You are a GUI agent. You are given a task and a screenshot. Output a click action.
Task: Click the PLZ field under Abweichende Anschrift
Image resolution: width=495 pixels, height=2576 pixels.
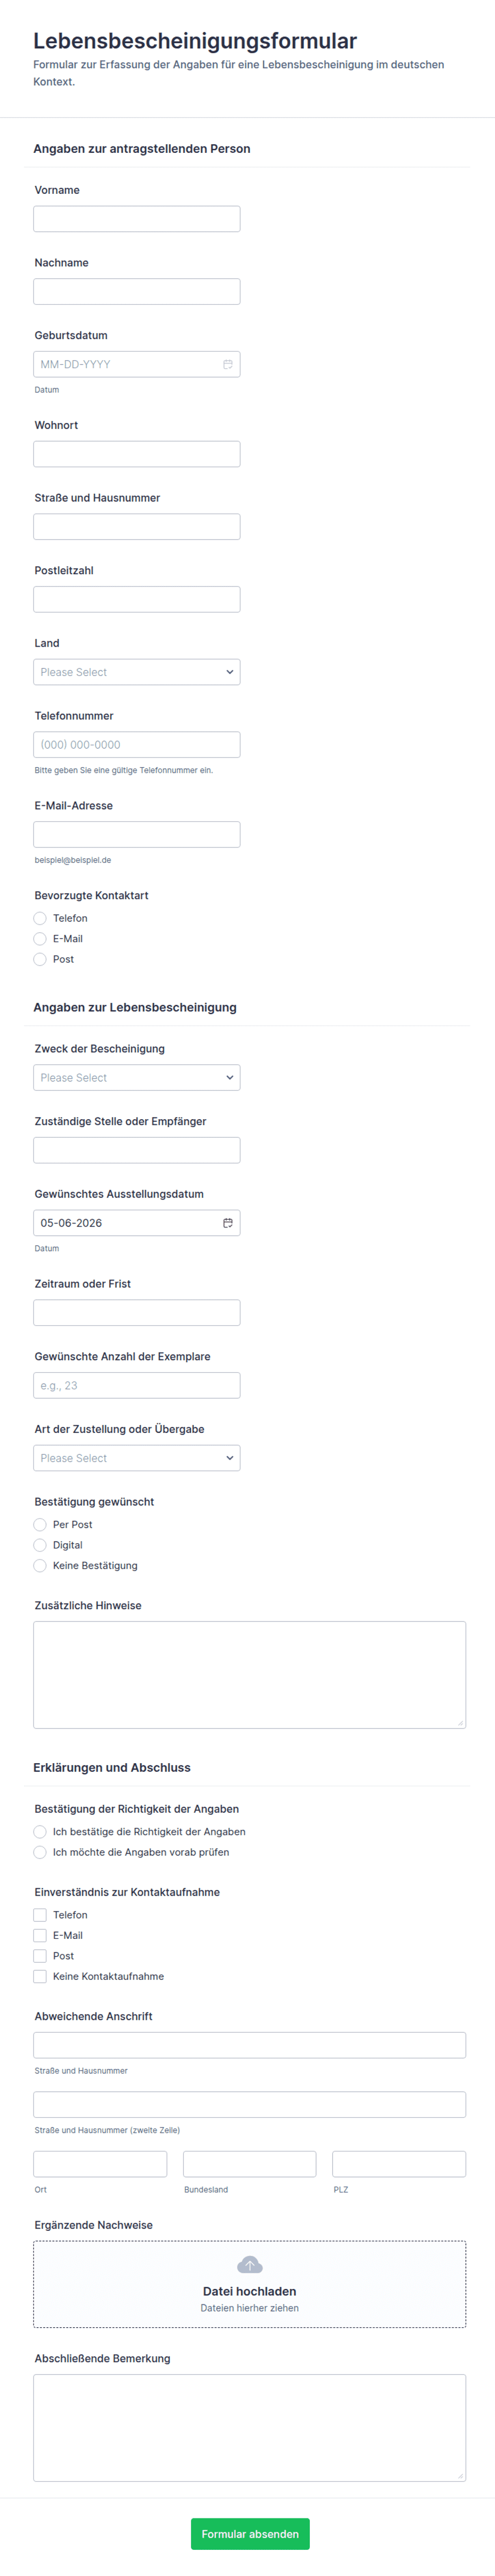[x=399, y=2164]
